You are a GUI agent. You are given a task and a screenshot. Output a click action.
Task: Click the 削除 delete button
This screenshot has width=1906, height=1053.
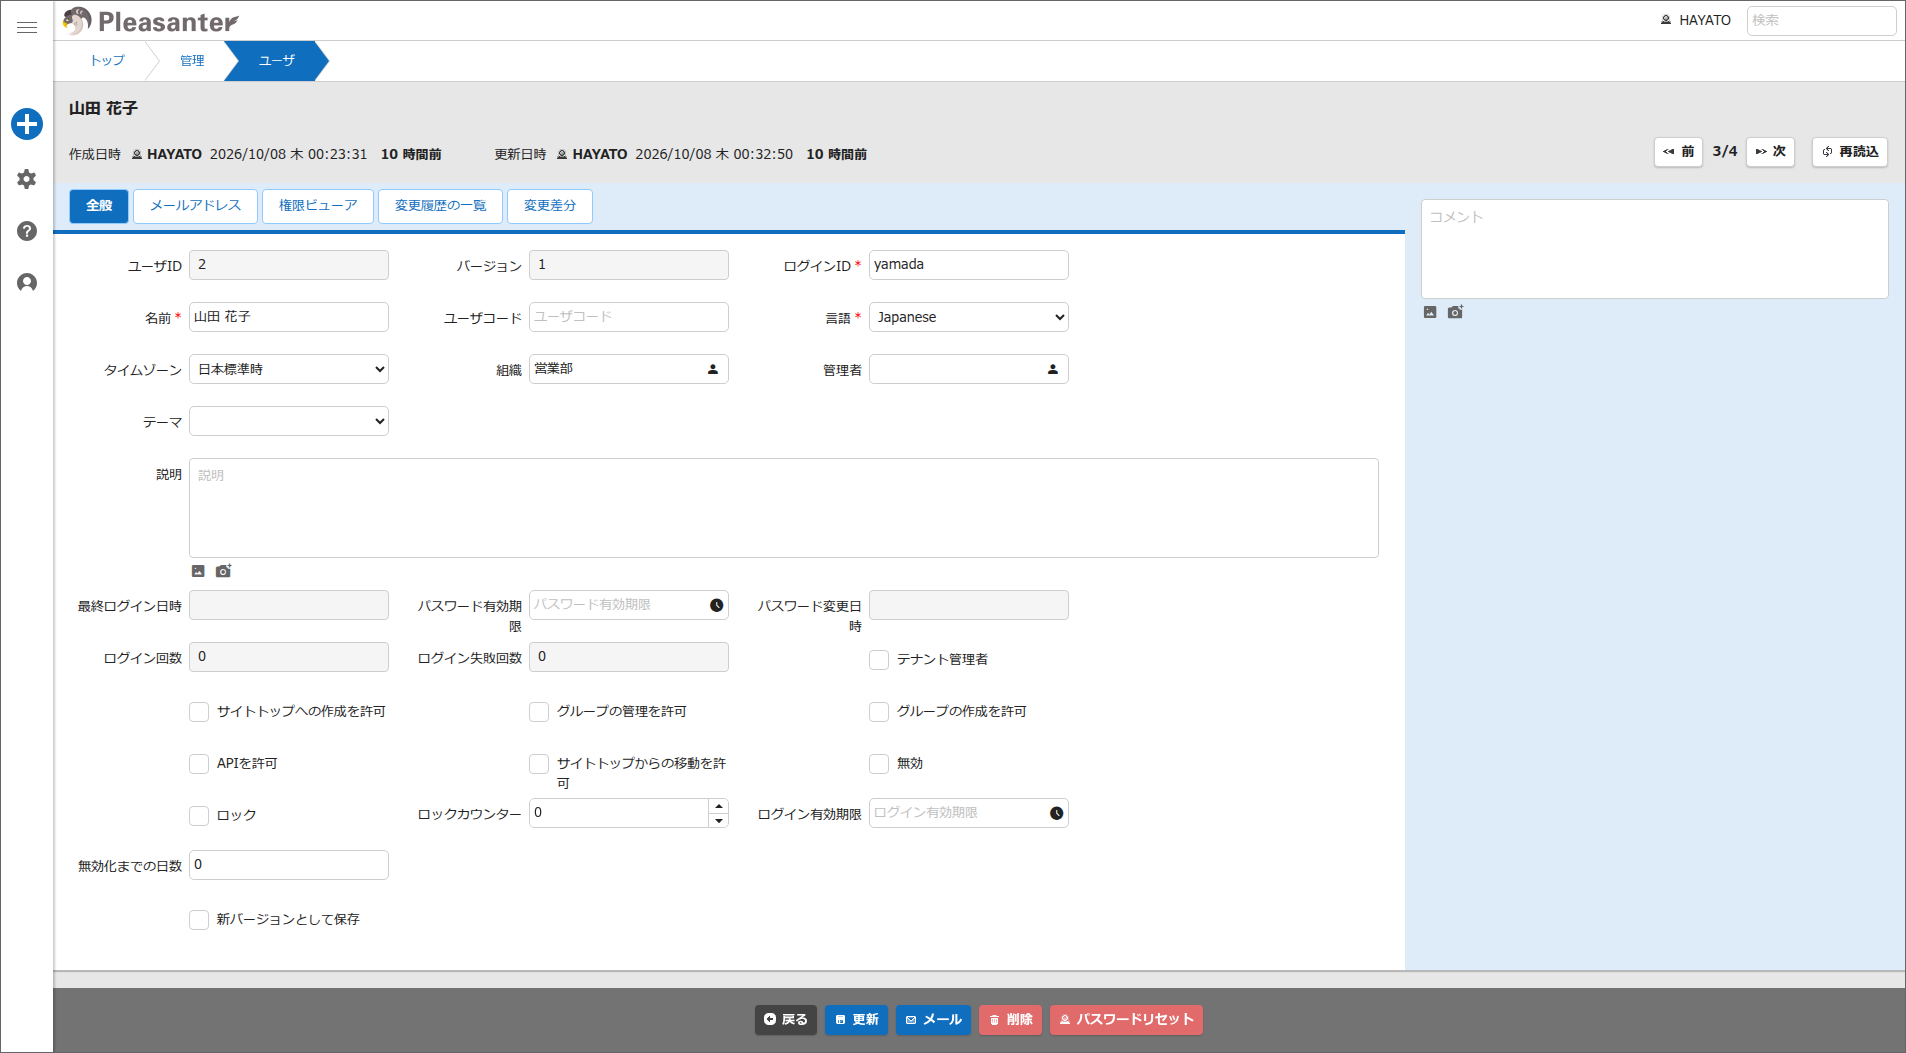[1010, 1020]
